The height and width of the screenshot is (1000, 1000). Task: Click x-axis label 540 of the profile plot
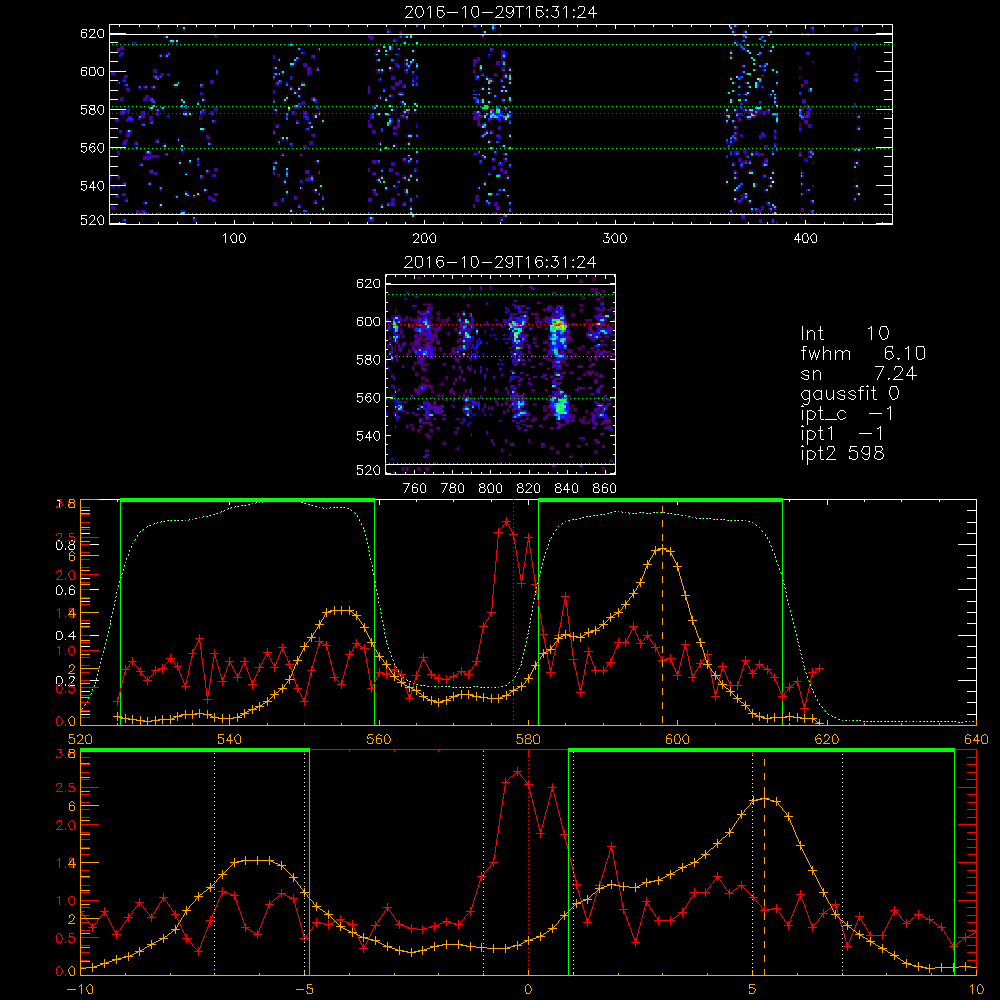tap(229, 740)
